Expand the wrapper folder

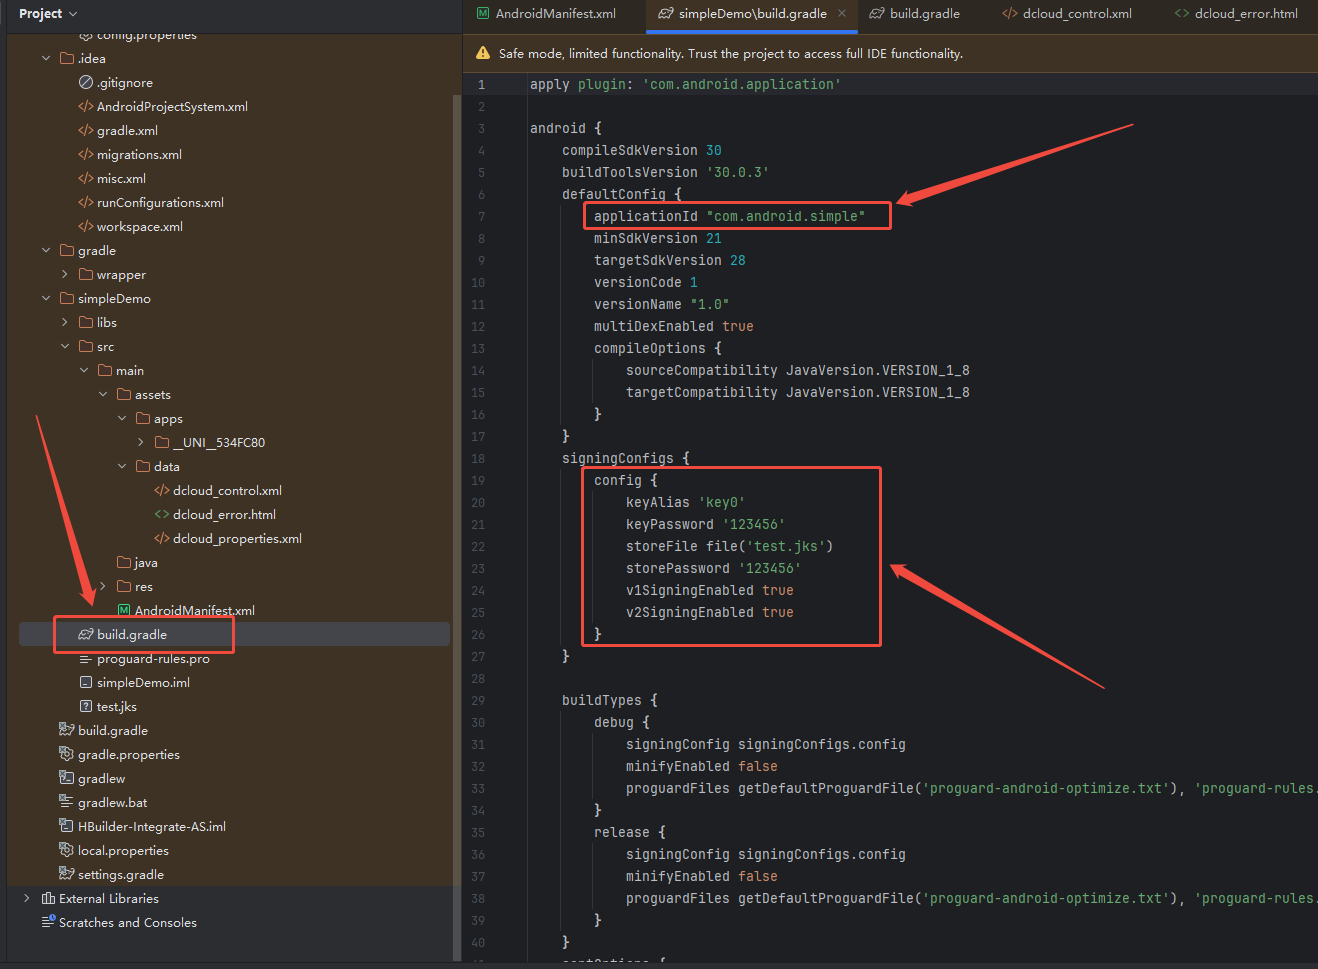click(65, 275)
